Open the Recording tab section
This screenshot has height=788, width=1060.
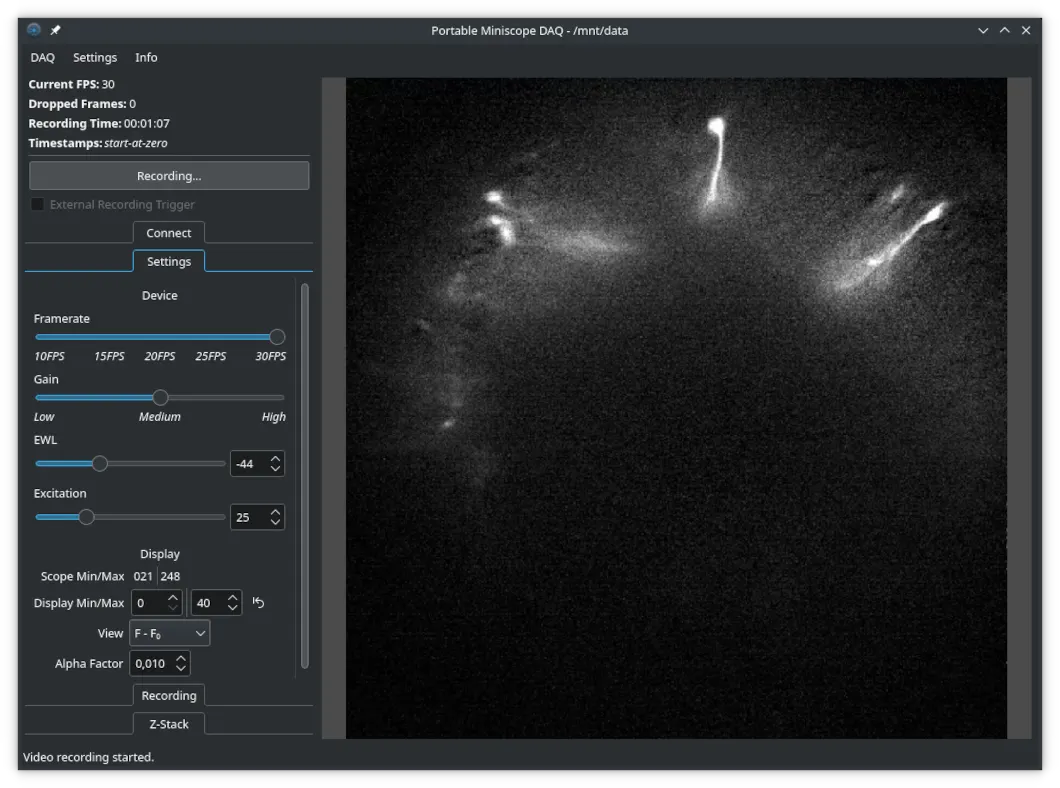point(169,695)
